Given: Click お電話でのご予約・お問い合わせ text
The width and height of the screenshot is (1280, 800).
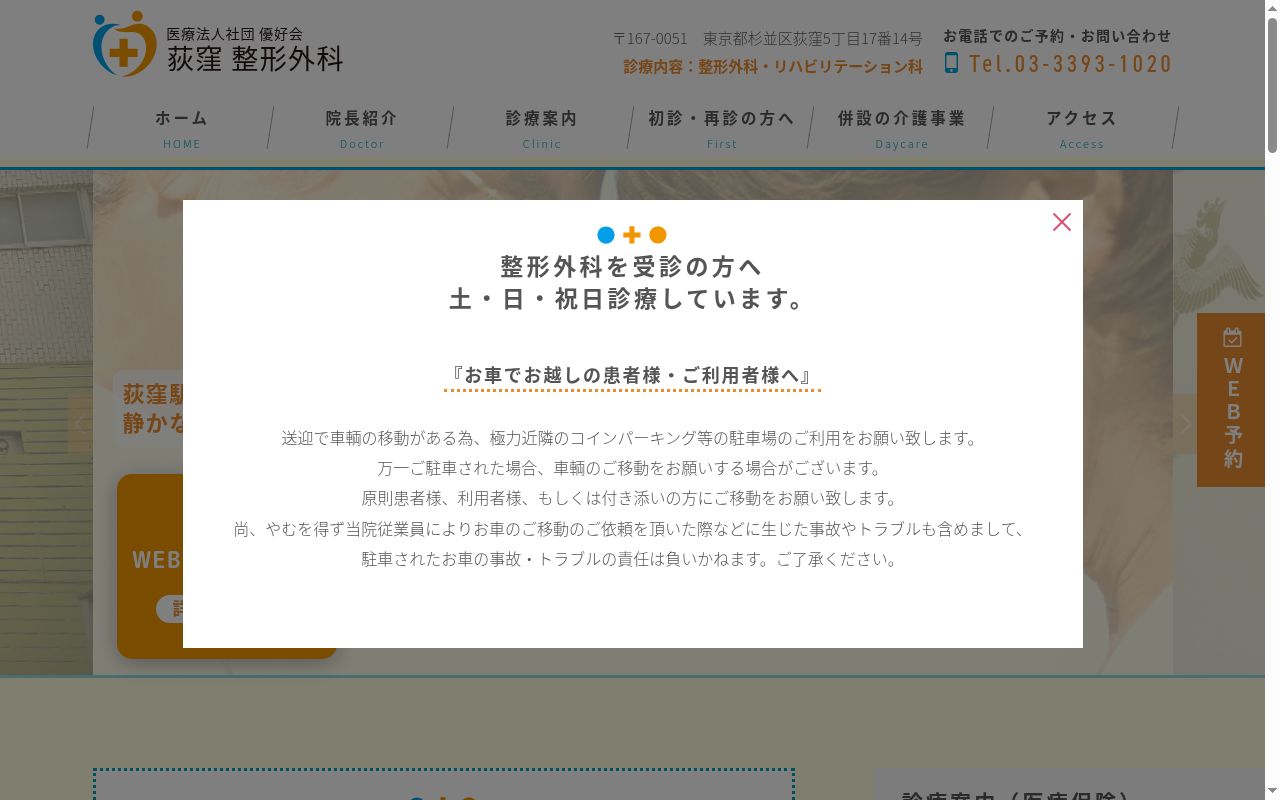Looking at the screenshot, I should [1057, 36].
